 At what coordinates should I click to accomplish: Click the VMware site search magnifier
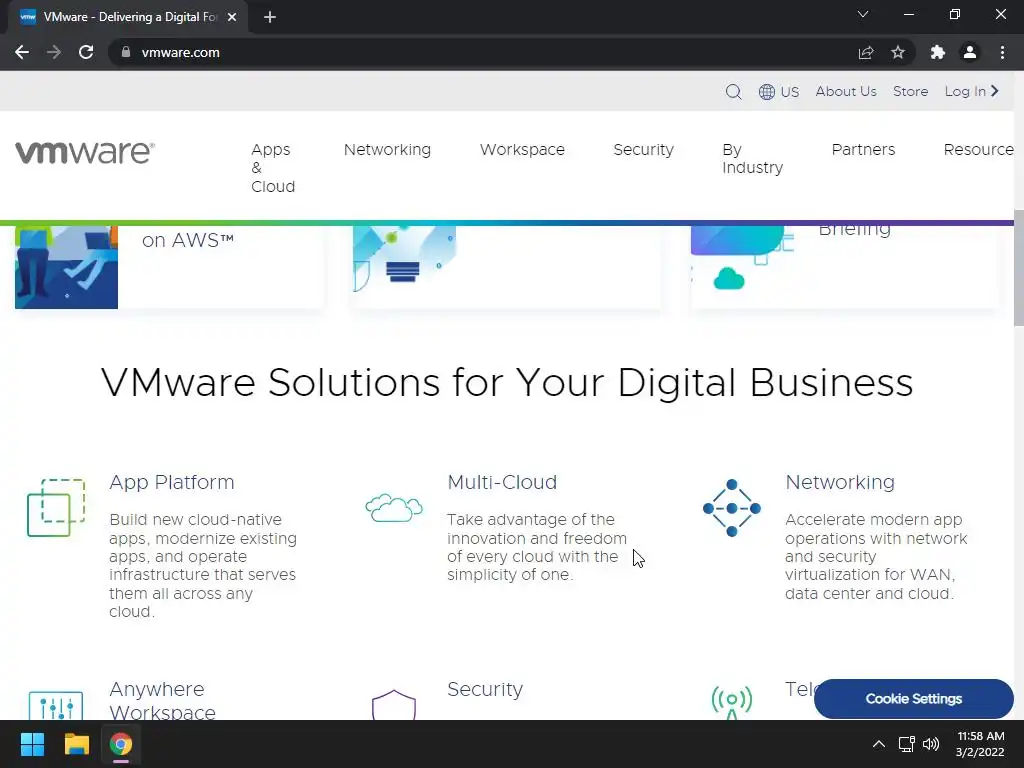pyautogui.click(x=733, y=91)
